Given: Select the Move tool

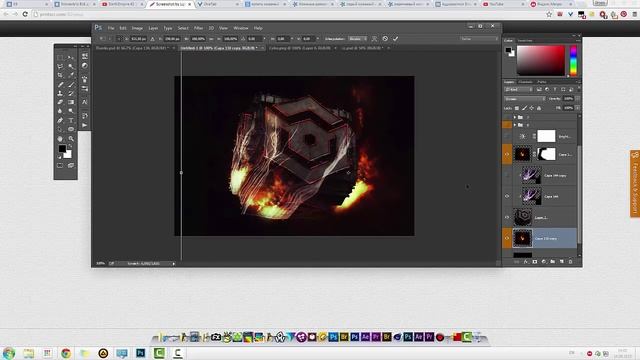Looking at the screenshot, I should 71,58.
